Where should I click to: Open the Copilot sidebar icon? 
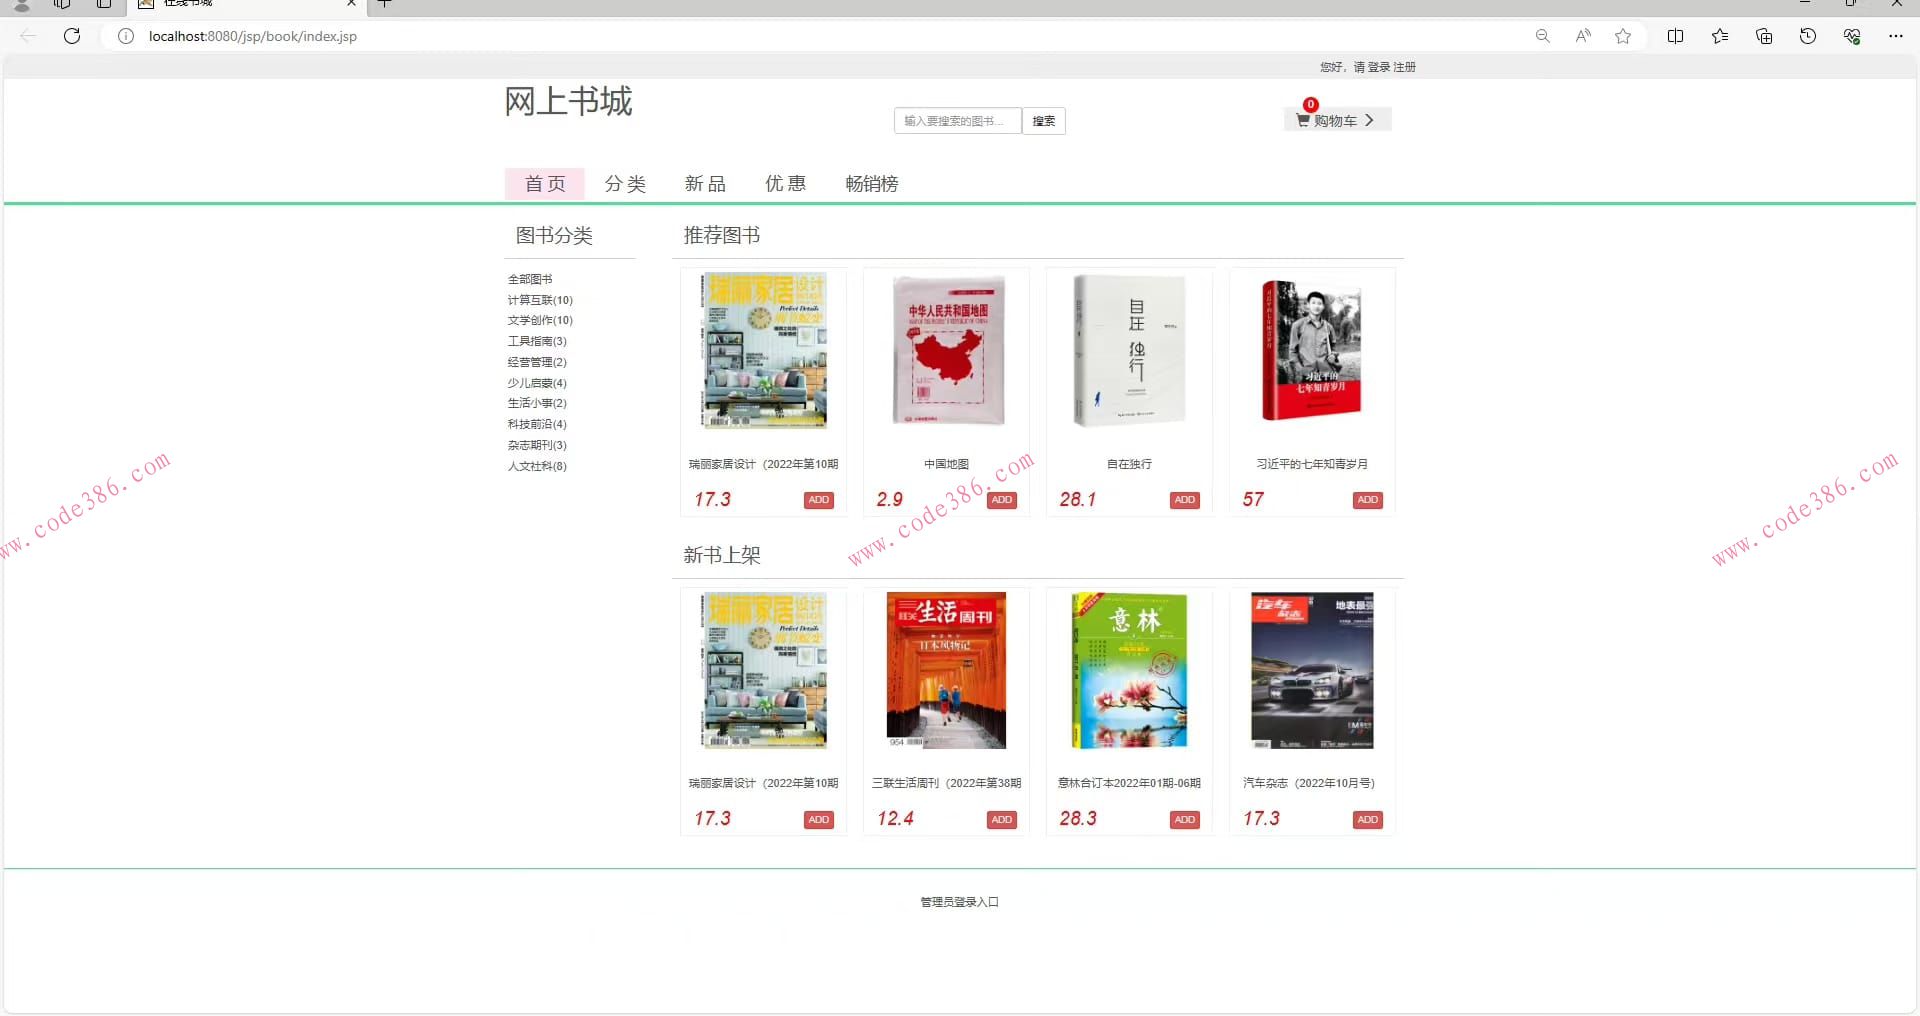click(1852, 36)
